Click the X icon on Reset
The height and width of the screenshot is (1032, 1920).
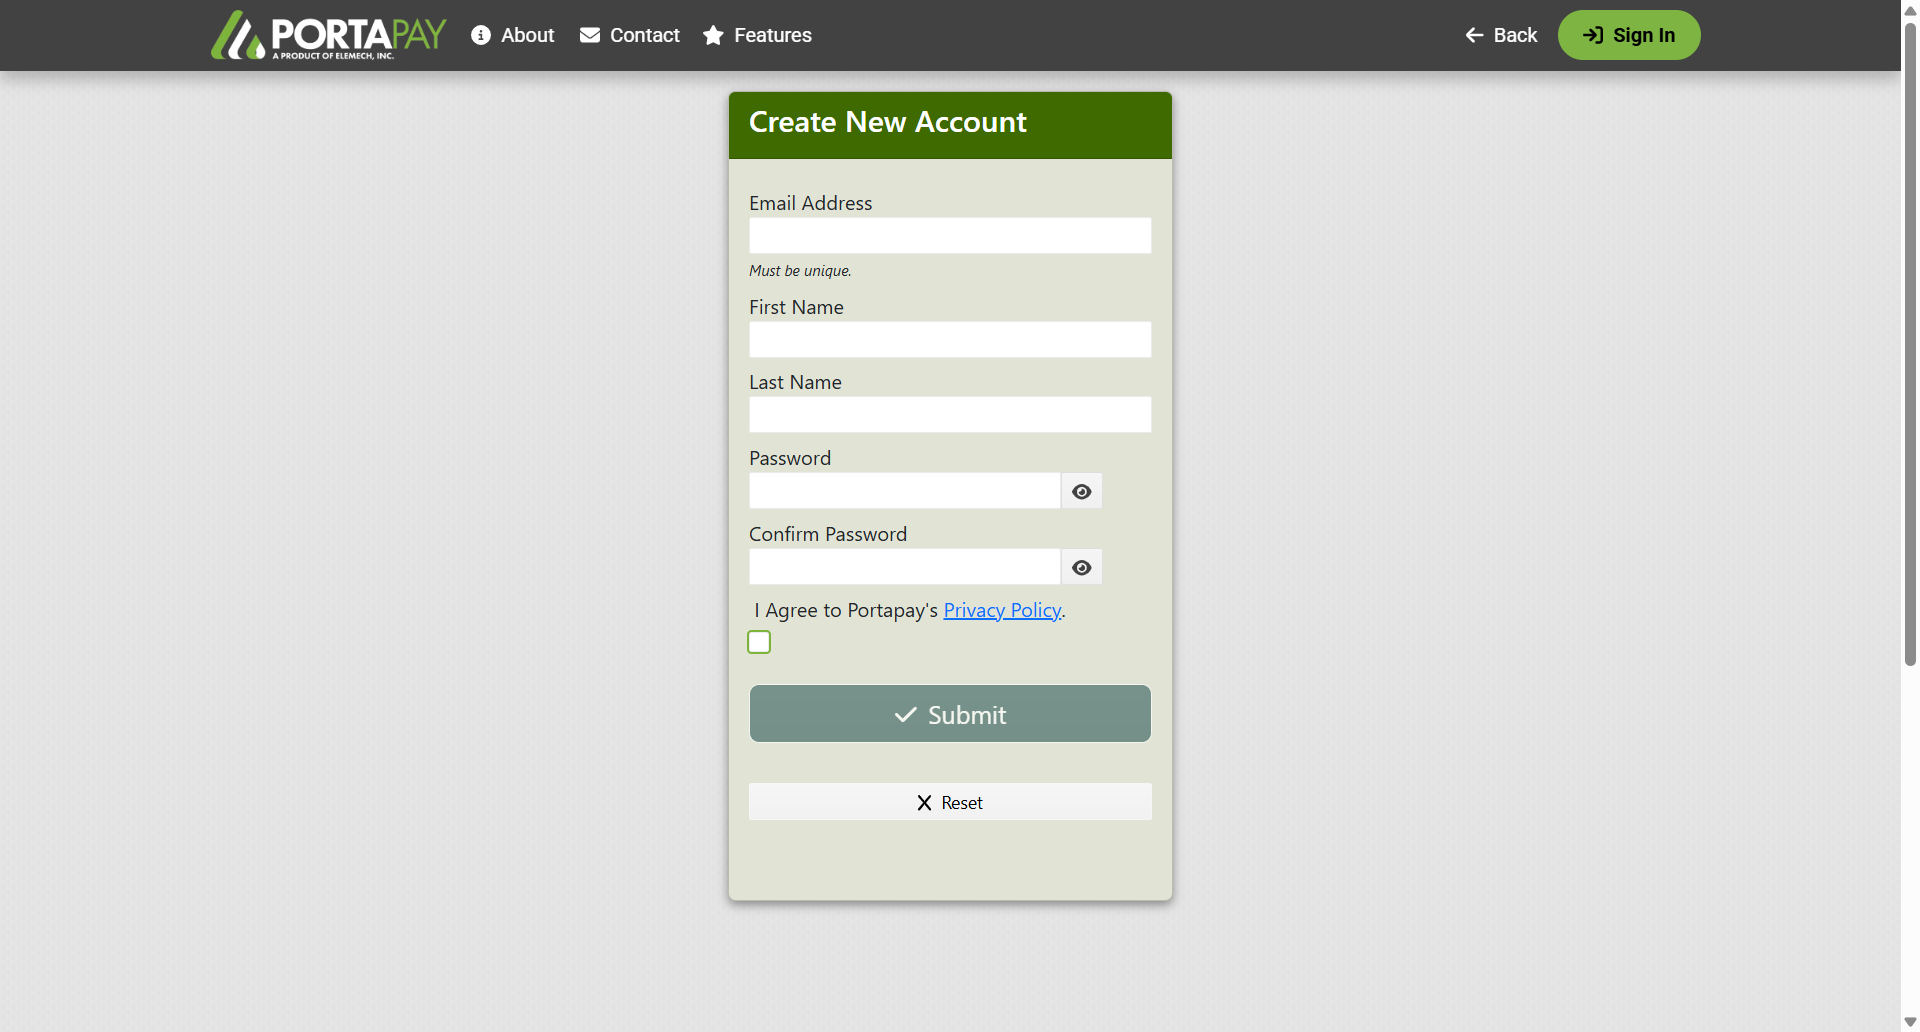[x=924, y=803]
